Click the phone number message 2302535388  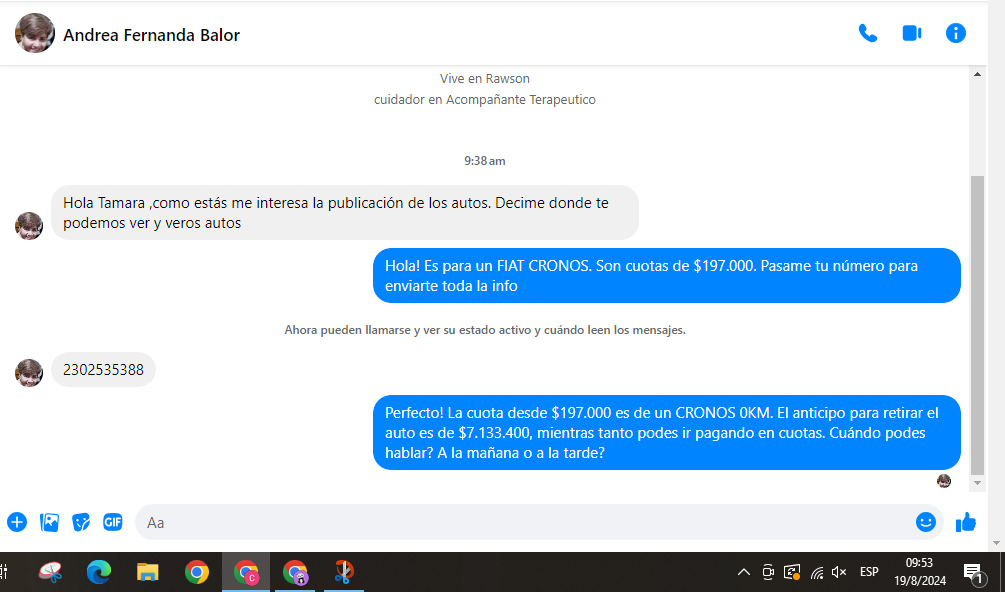coord(103,370)
